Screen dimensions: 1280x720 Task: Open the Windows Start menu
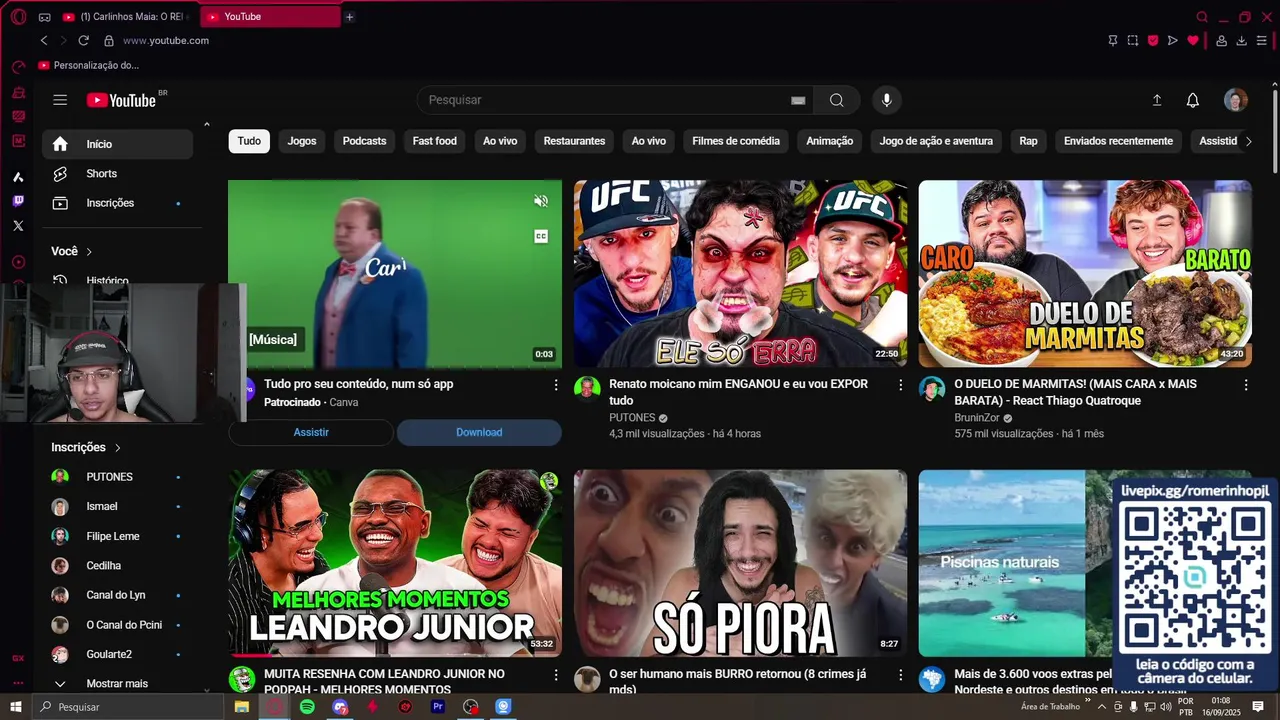point(16,707)
